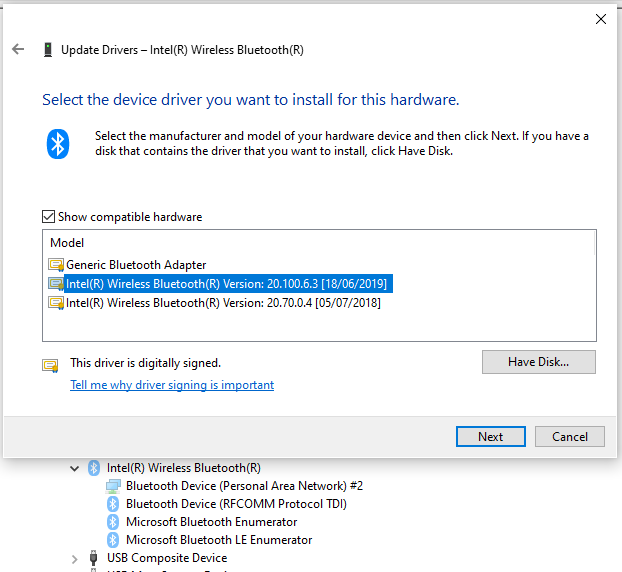Screen dimensions: 622x572
Task: Click USB plug icon of USB Composite Device
Action: click(x=94, y=557)
